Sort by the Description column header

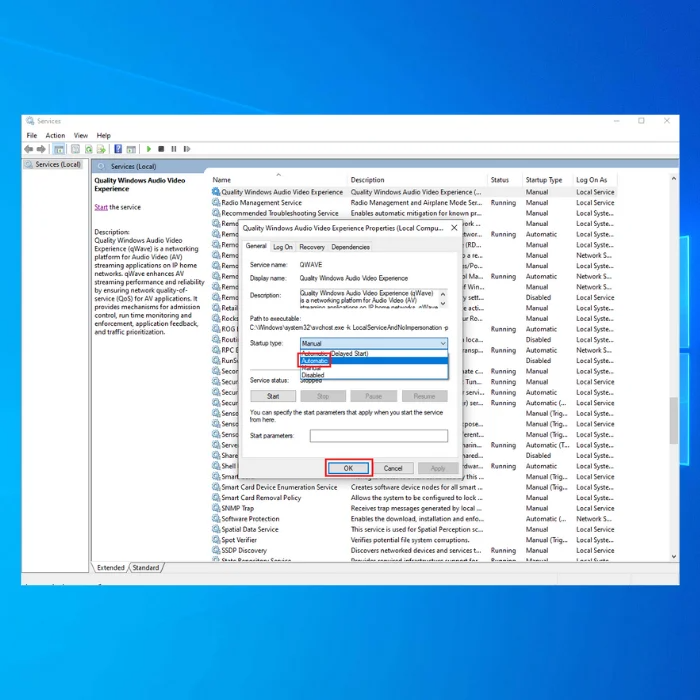(417, 180)
